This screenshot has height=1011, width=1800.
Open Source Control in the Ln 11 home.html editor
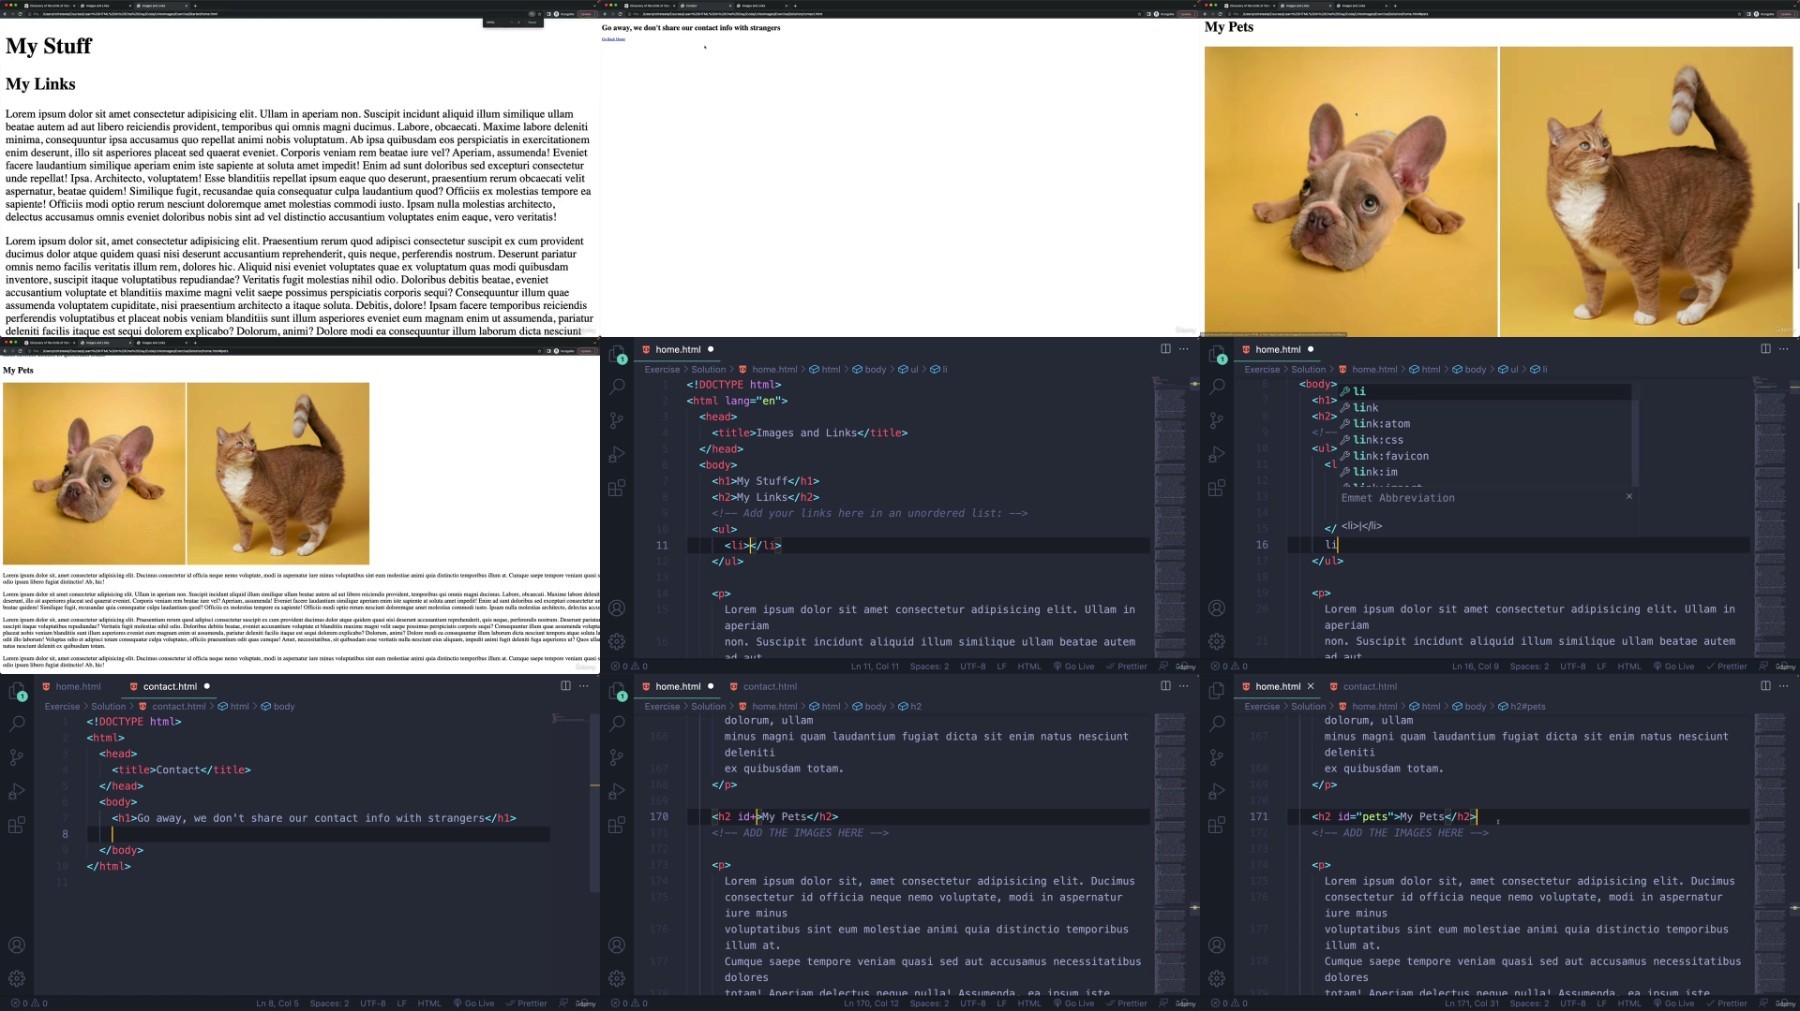617,421
